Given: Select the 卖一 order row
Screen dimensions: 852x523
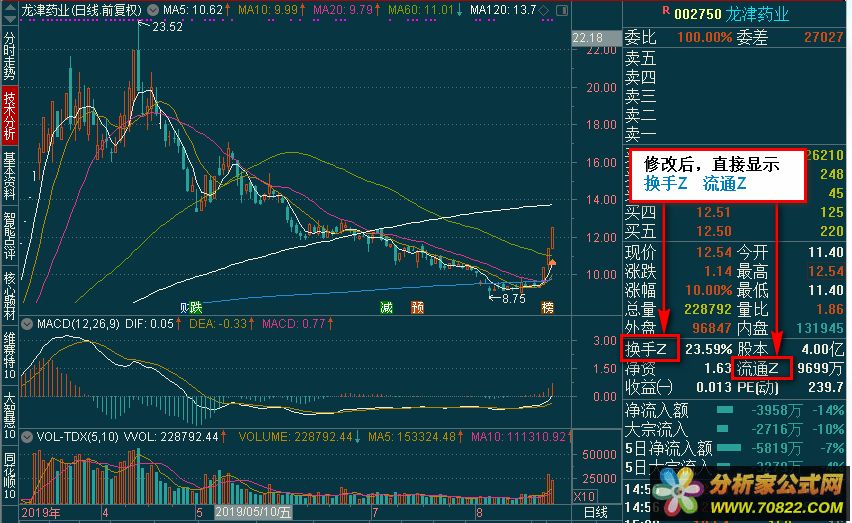Looking at the screenshot, I should [x=734, y=133].
